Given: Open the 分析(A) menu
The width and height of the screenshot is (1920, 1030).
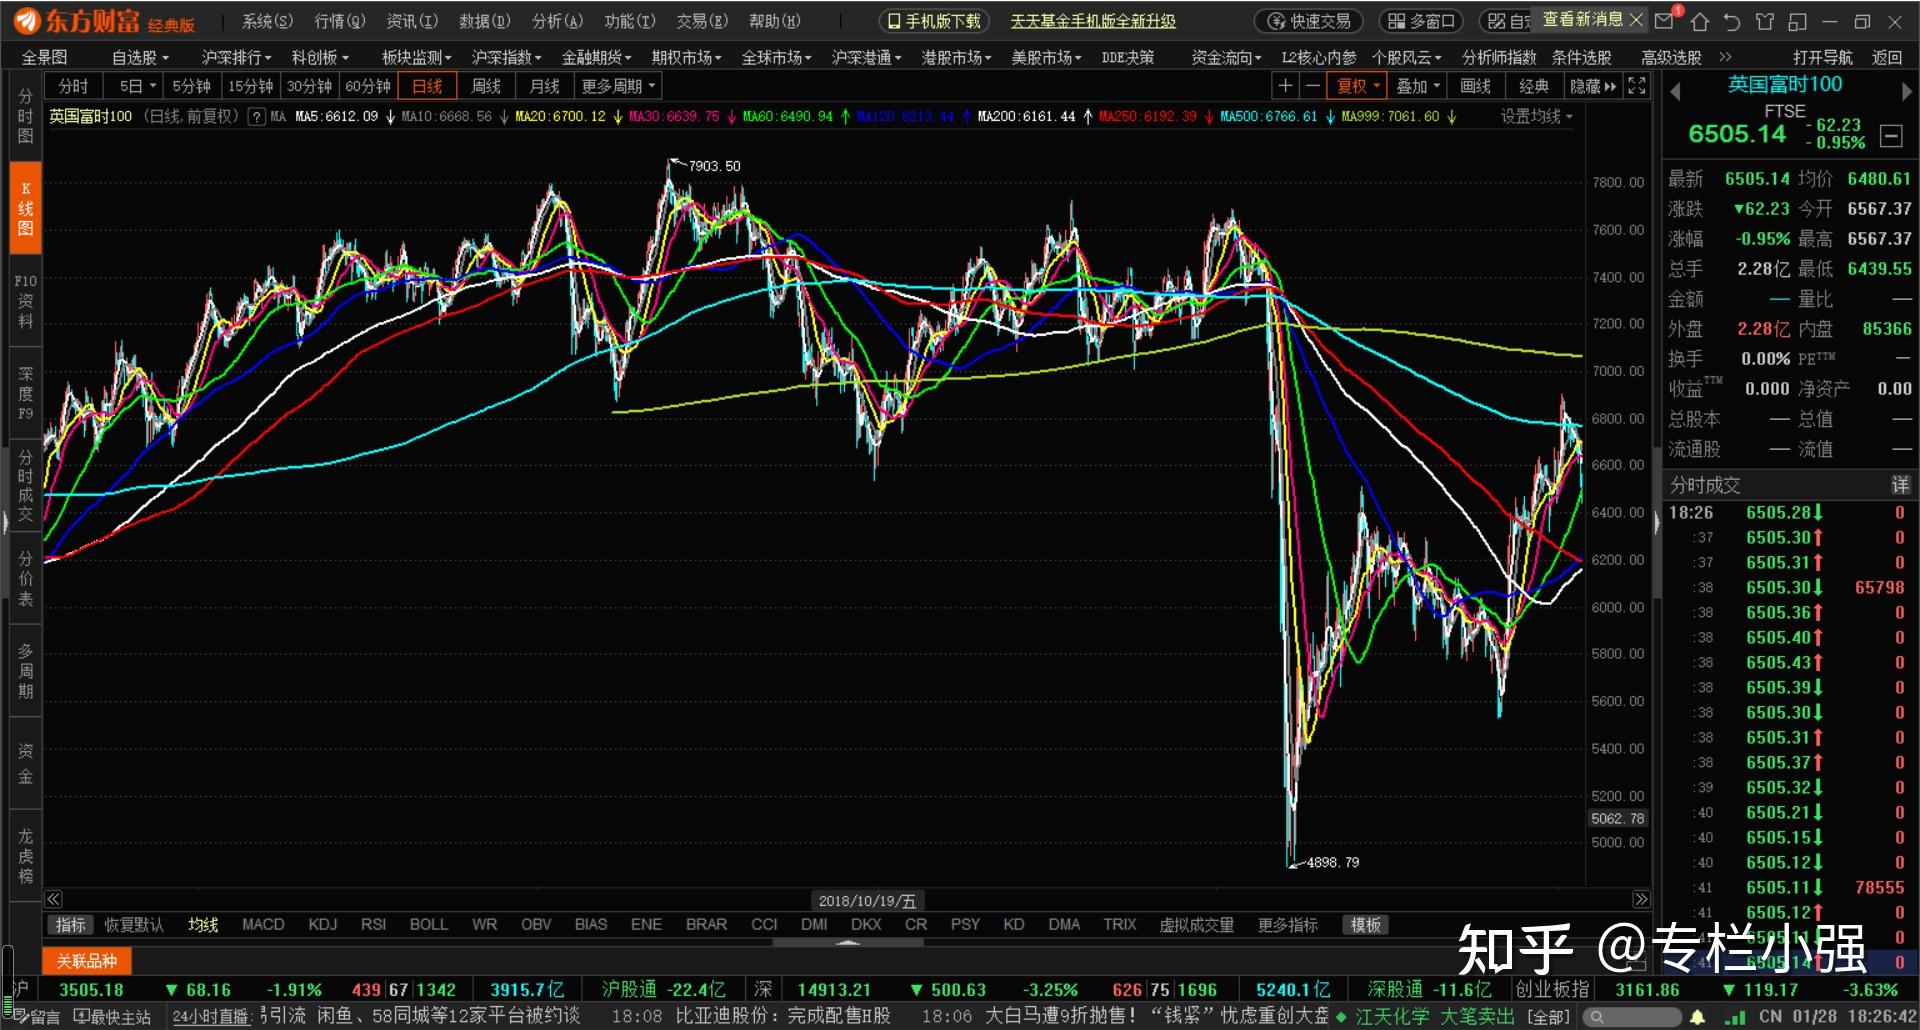Looking at the screenshot, I should click(557, 21).
